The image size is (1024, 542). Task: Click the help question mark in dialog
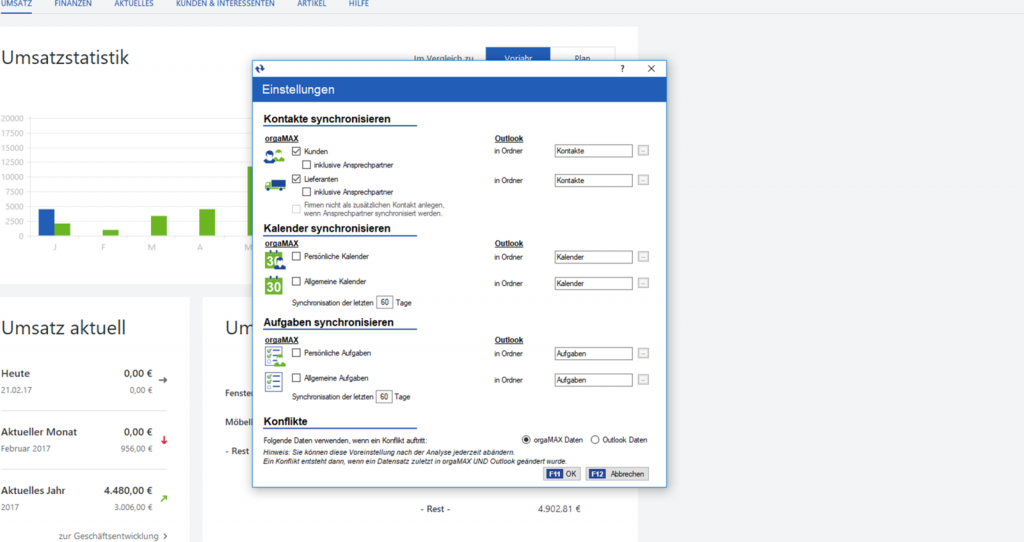[x=622, y=69]
